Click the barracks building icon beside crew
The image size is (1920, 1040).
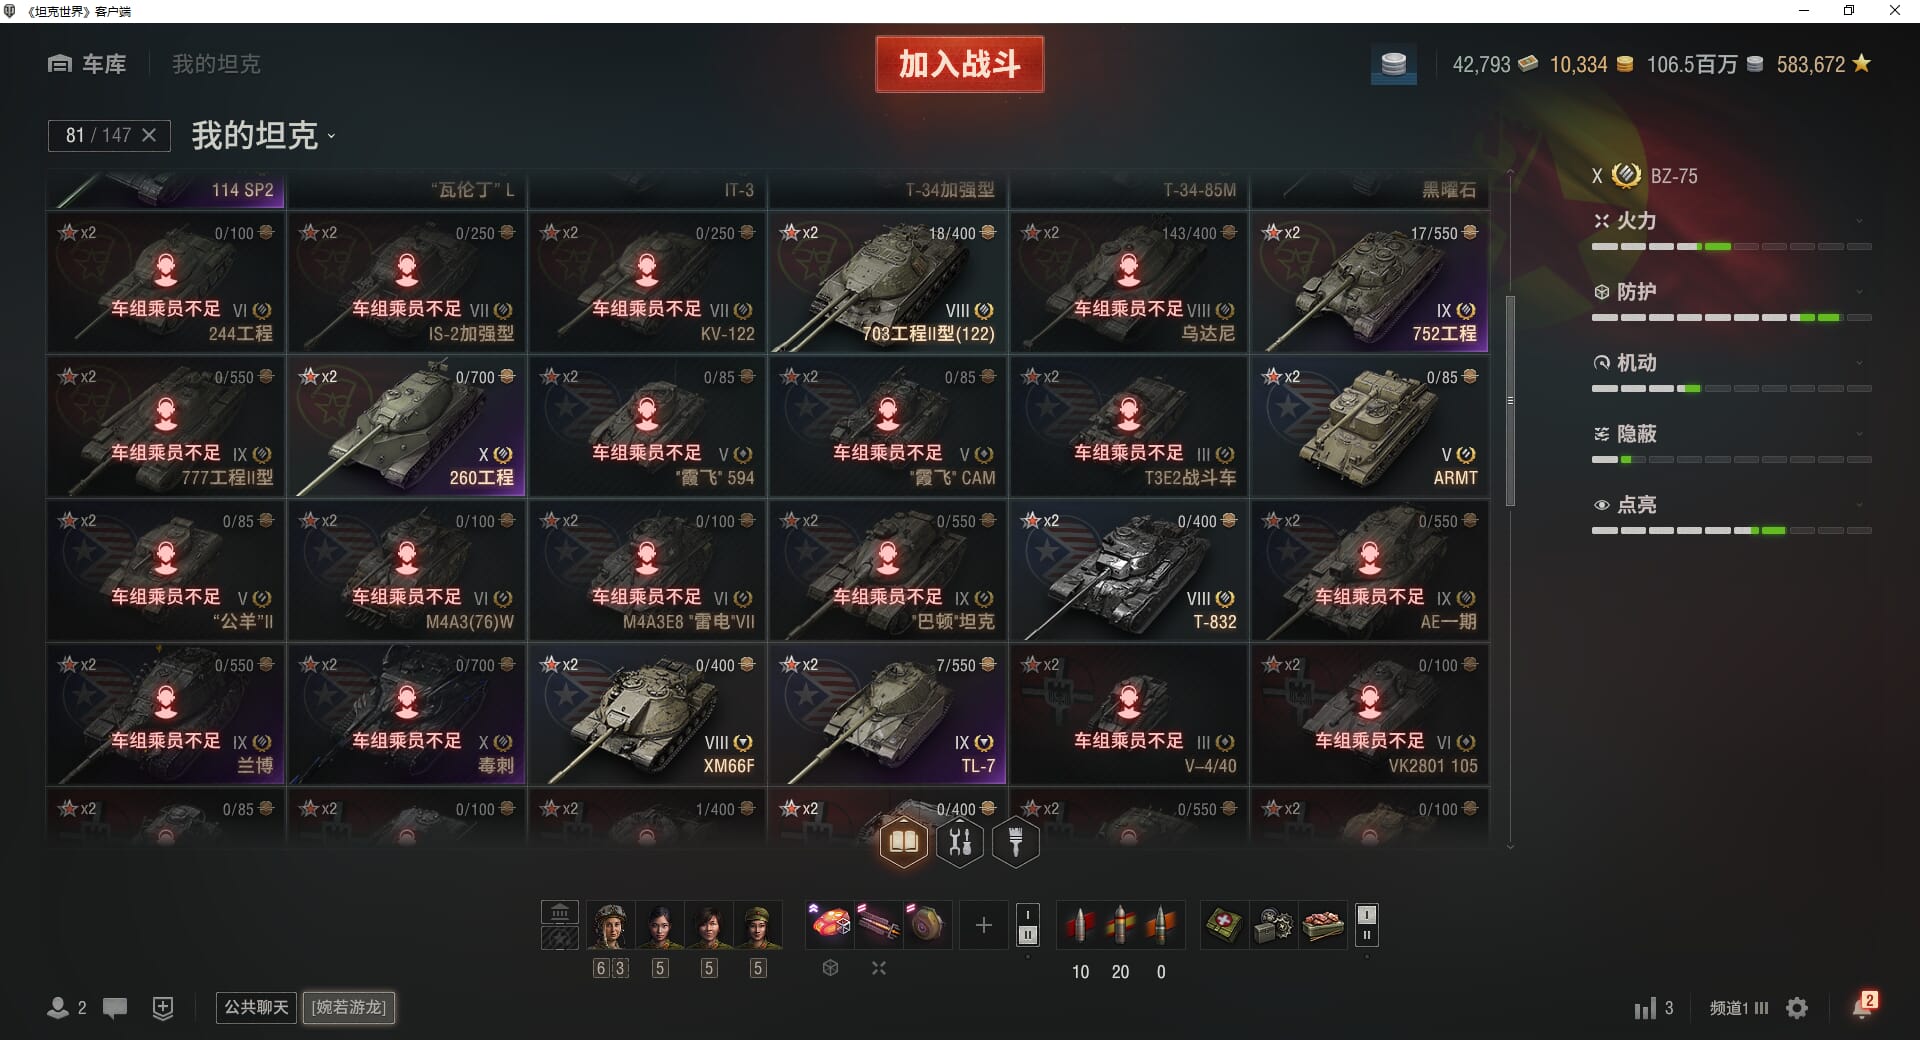(560, 912)
